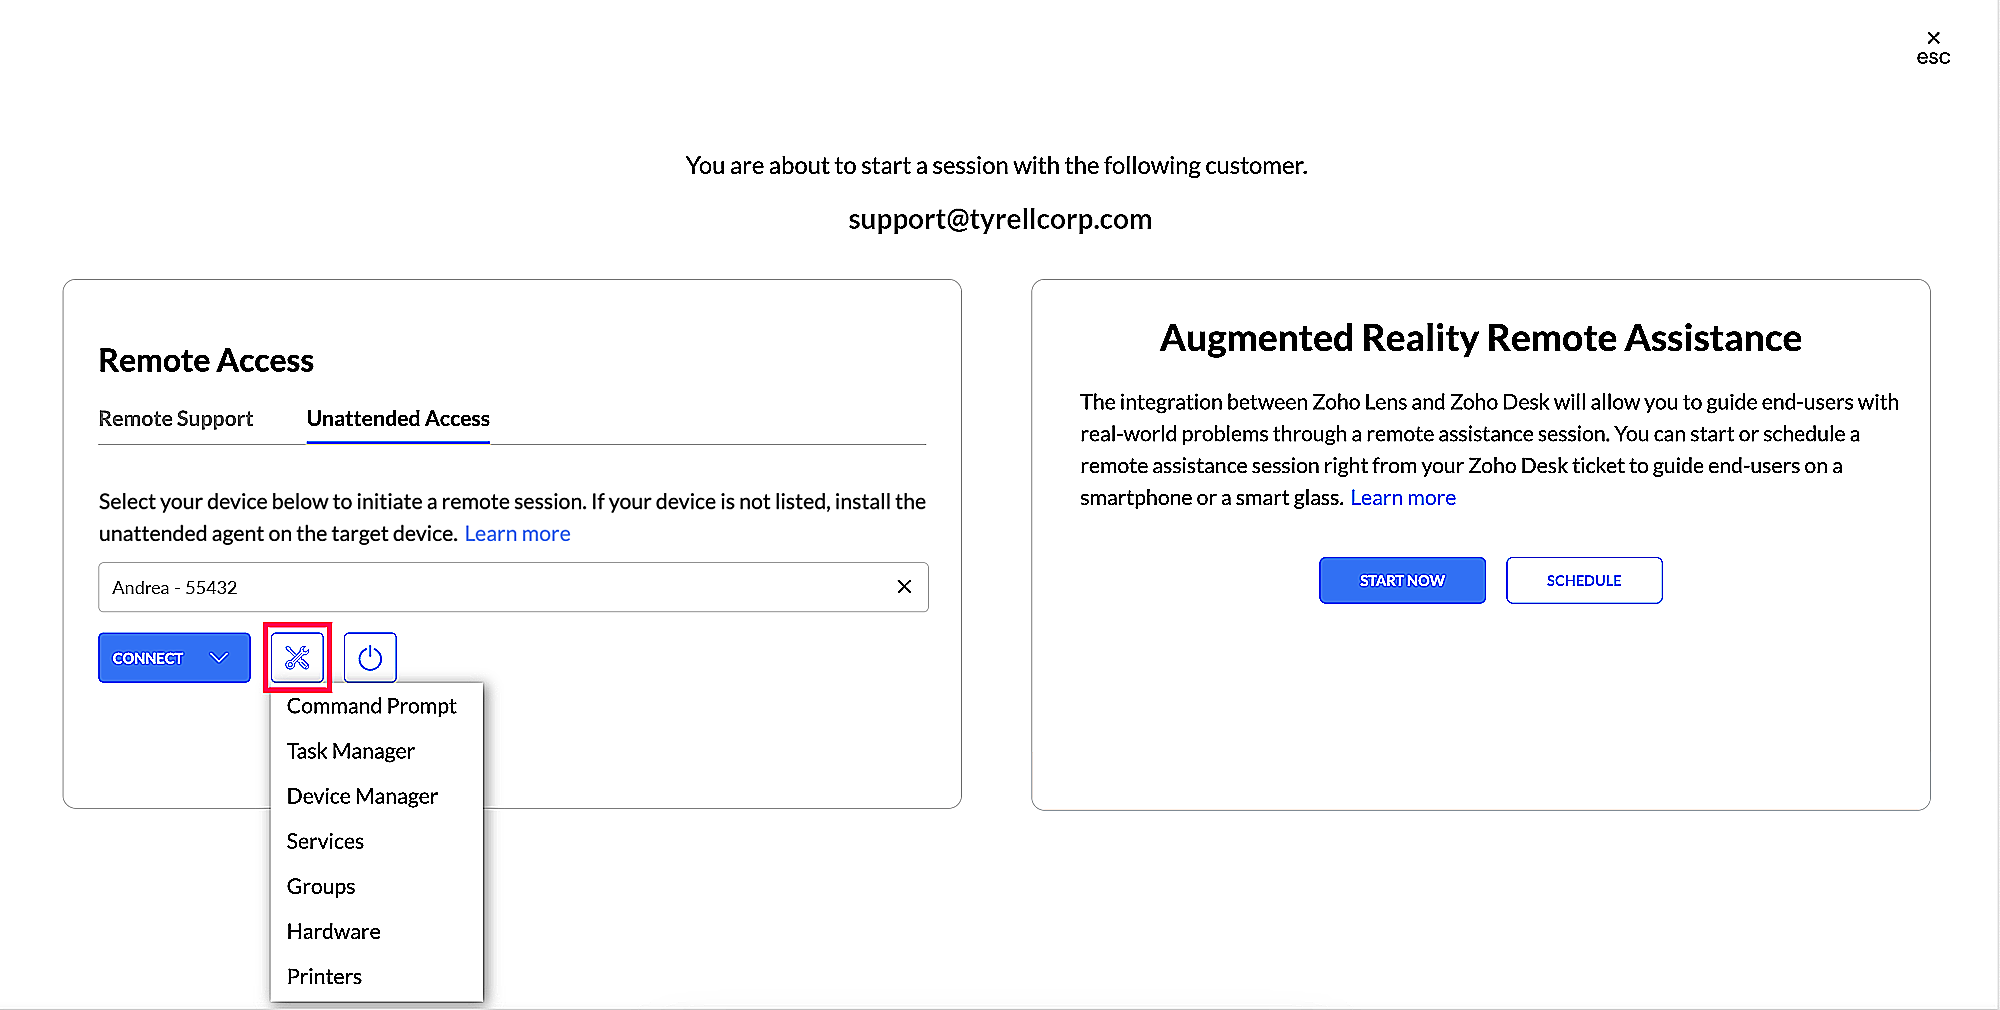Select Hardware from the tools menu
2000x1010 pixels.
coord(333,931)
